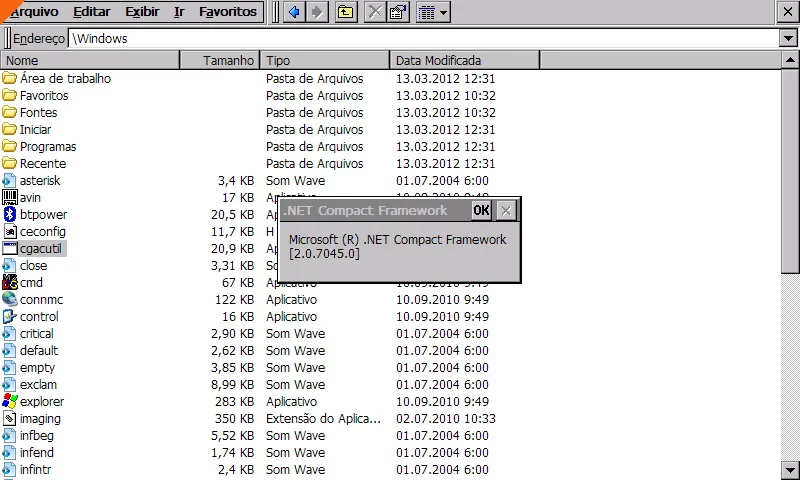Click the file name connmc
This screenshot has height=480, width=800.
(x=41, y=299)
